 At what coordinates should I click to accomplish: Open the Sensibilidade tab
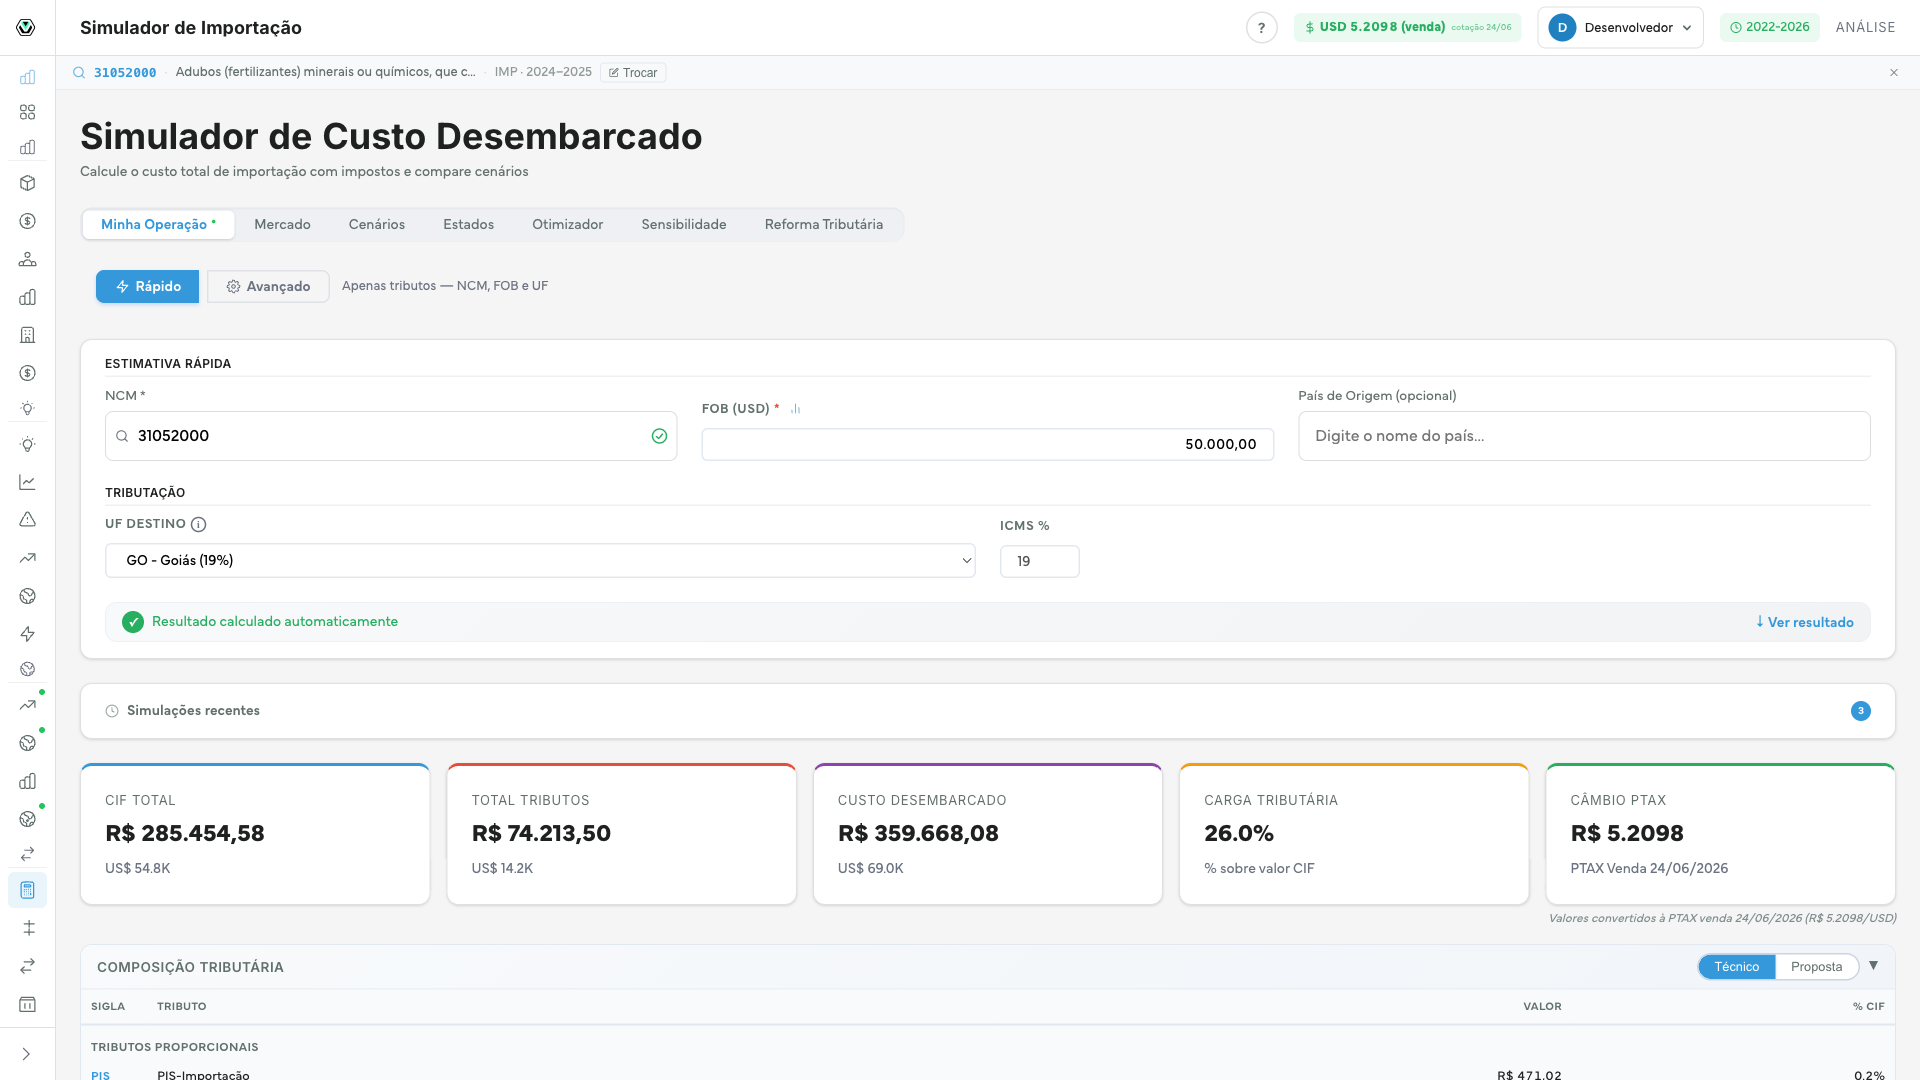684,225
